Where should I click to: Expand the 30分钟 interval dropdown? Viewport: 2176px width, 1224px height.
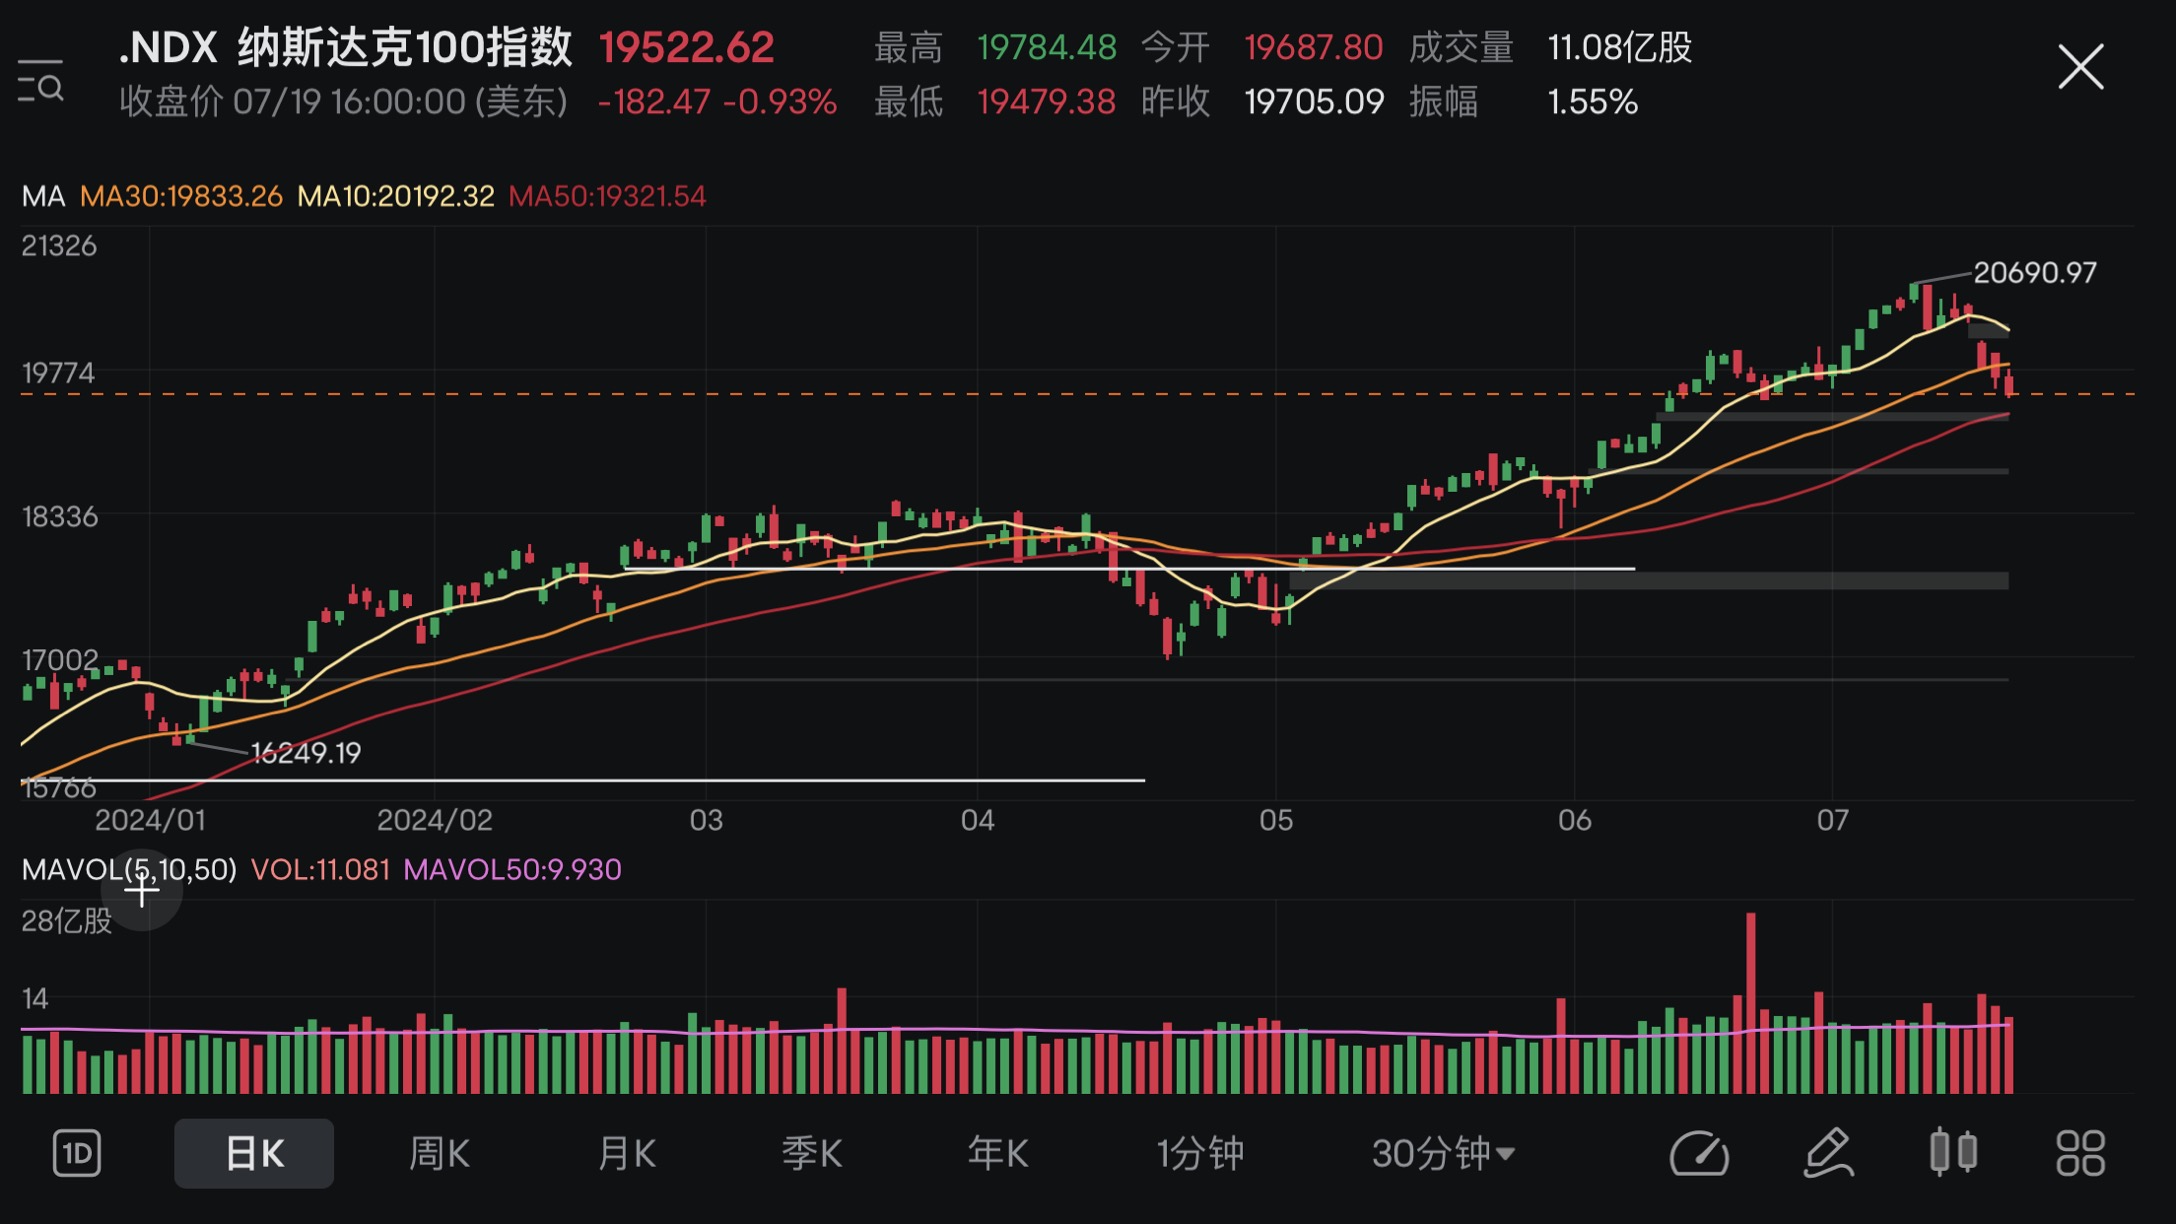point(1443,1153)
